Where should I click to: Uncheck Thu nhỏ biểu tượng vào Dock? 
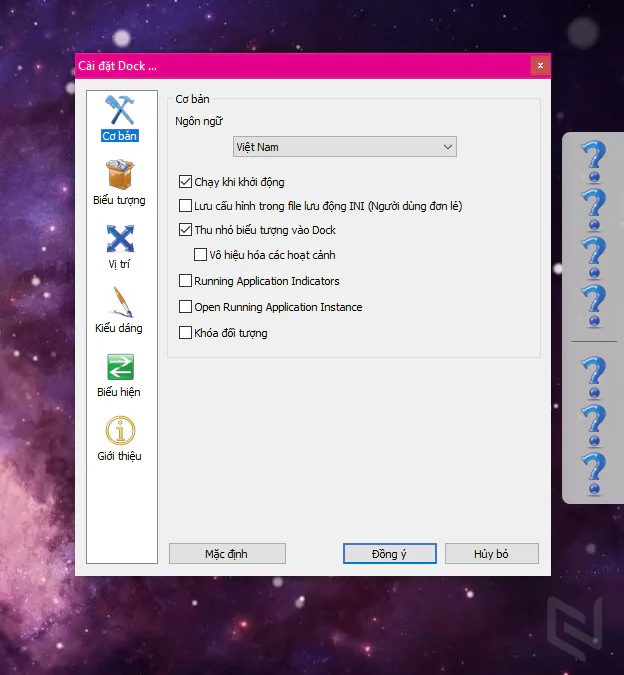185,230
